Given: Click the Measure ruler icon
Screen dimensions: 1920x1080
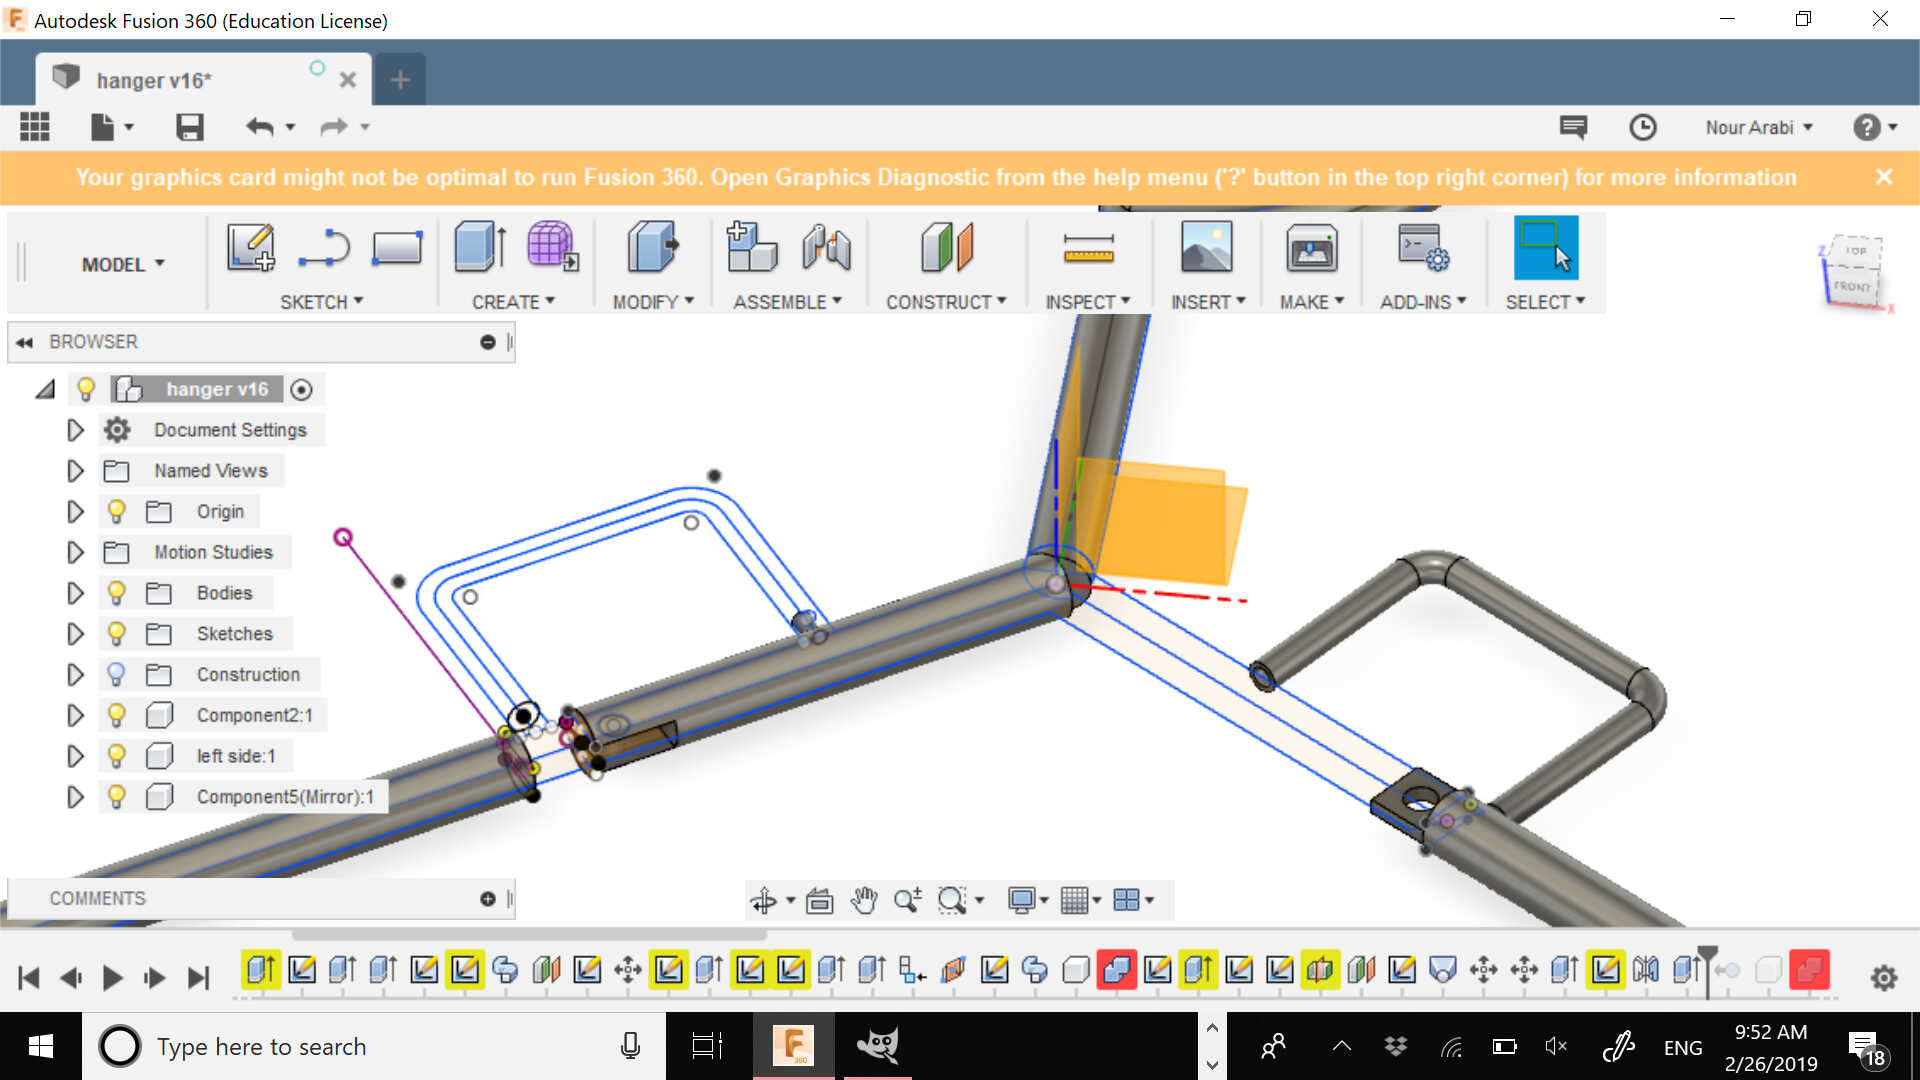Looking at the screenshot, I should click(1088, 247).
